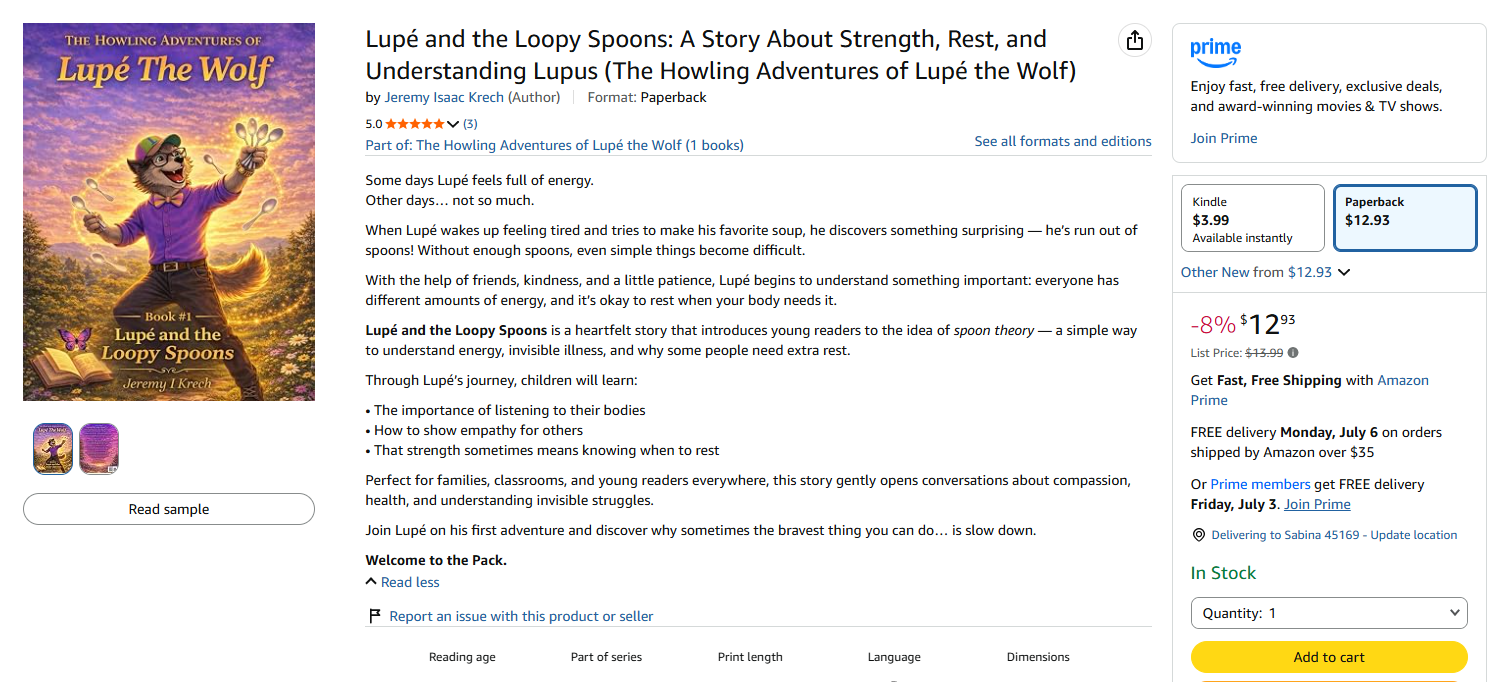Open the (3) reviews count link
This screenshot has height=682, width=1498.
point(470,124)
